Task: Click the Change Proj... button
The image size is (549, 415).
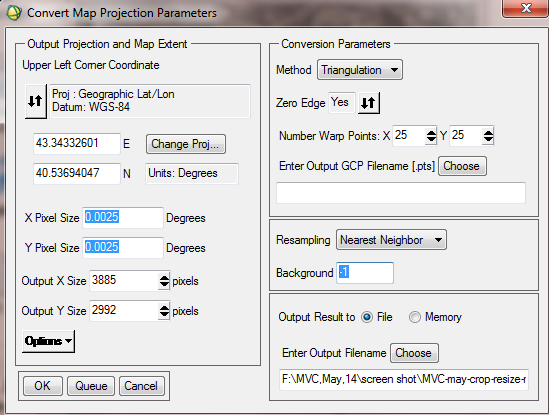Action: click(186, 144)
